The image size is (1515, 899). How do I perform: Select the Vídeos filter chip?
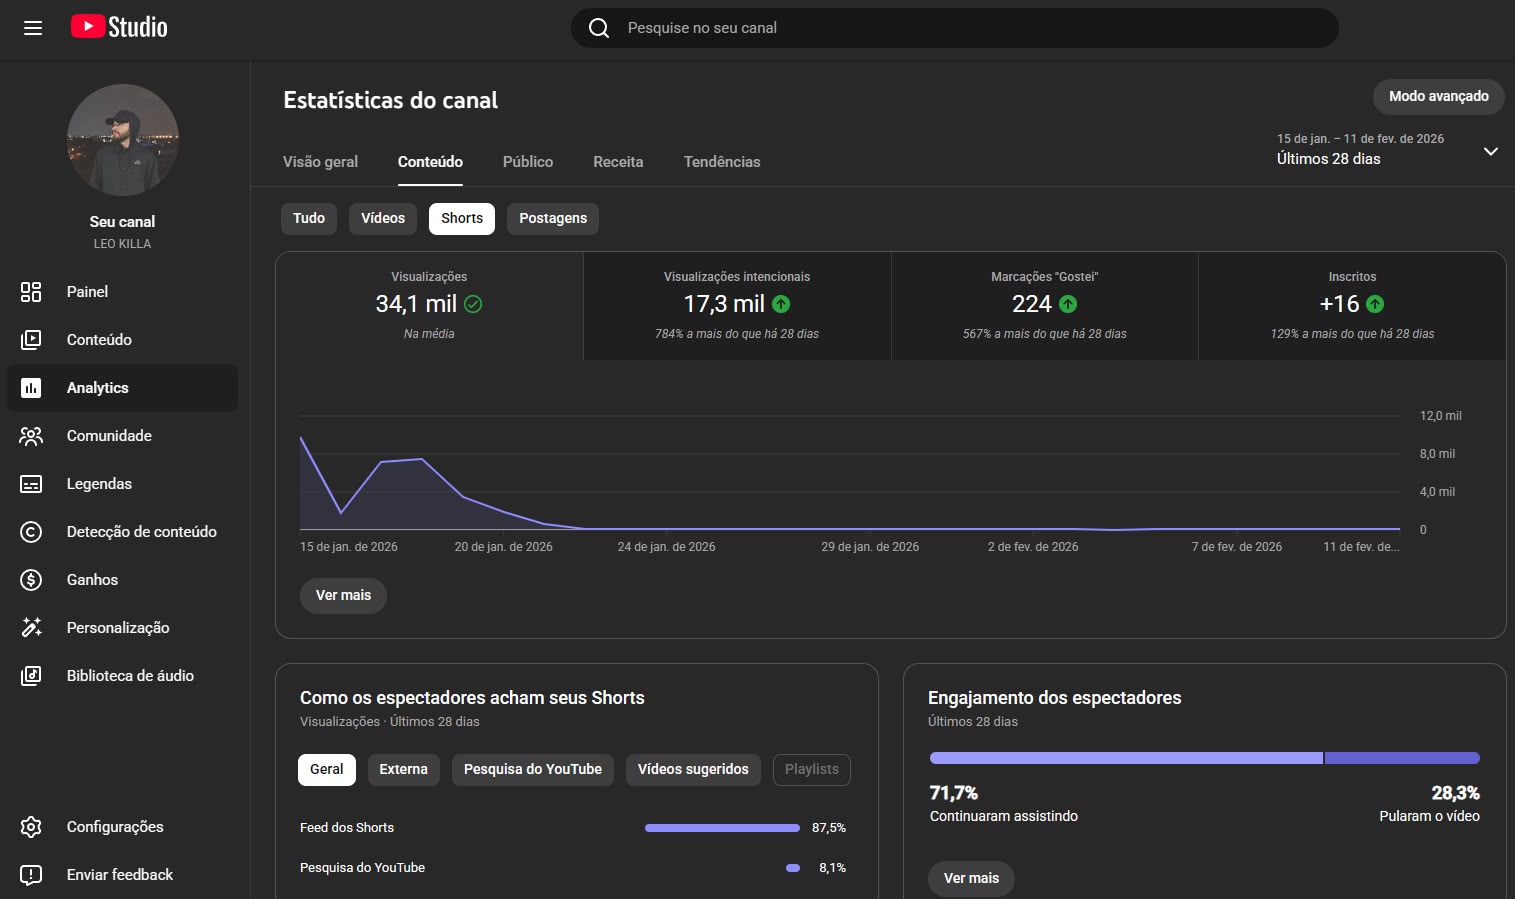pyautogui.click(x=383, y=219)
